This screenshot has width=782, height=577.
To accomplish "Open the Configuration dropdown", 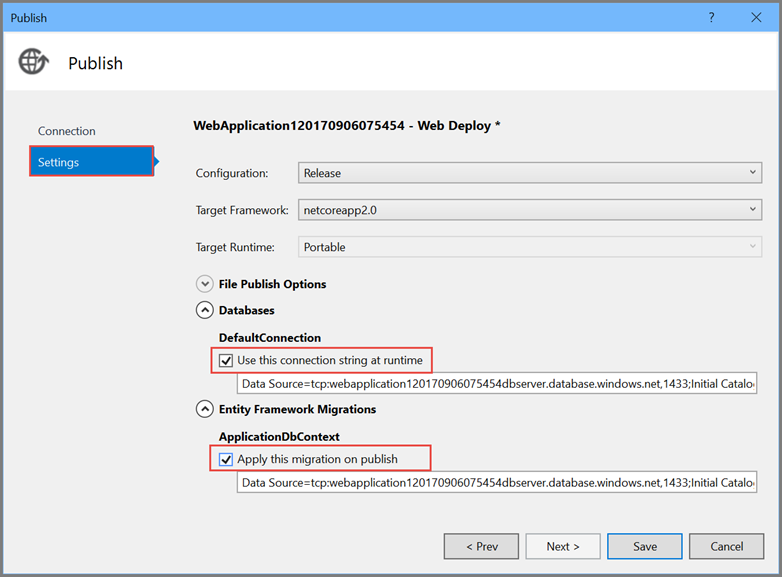I will 529,173.
